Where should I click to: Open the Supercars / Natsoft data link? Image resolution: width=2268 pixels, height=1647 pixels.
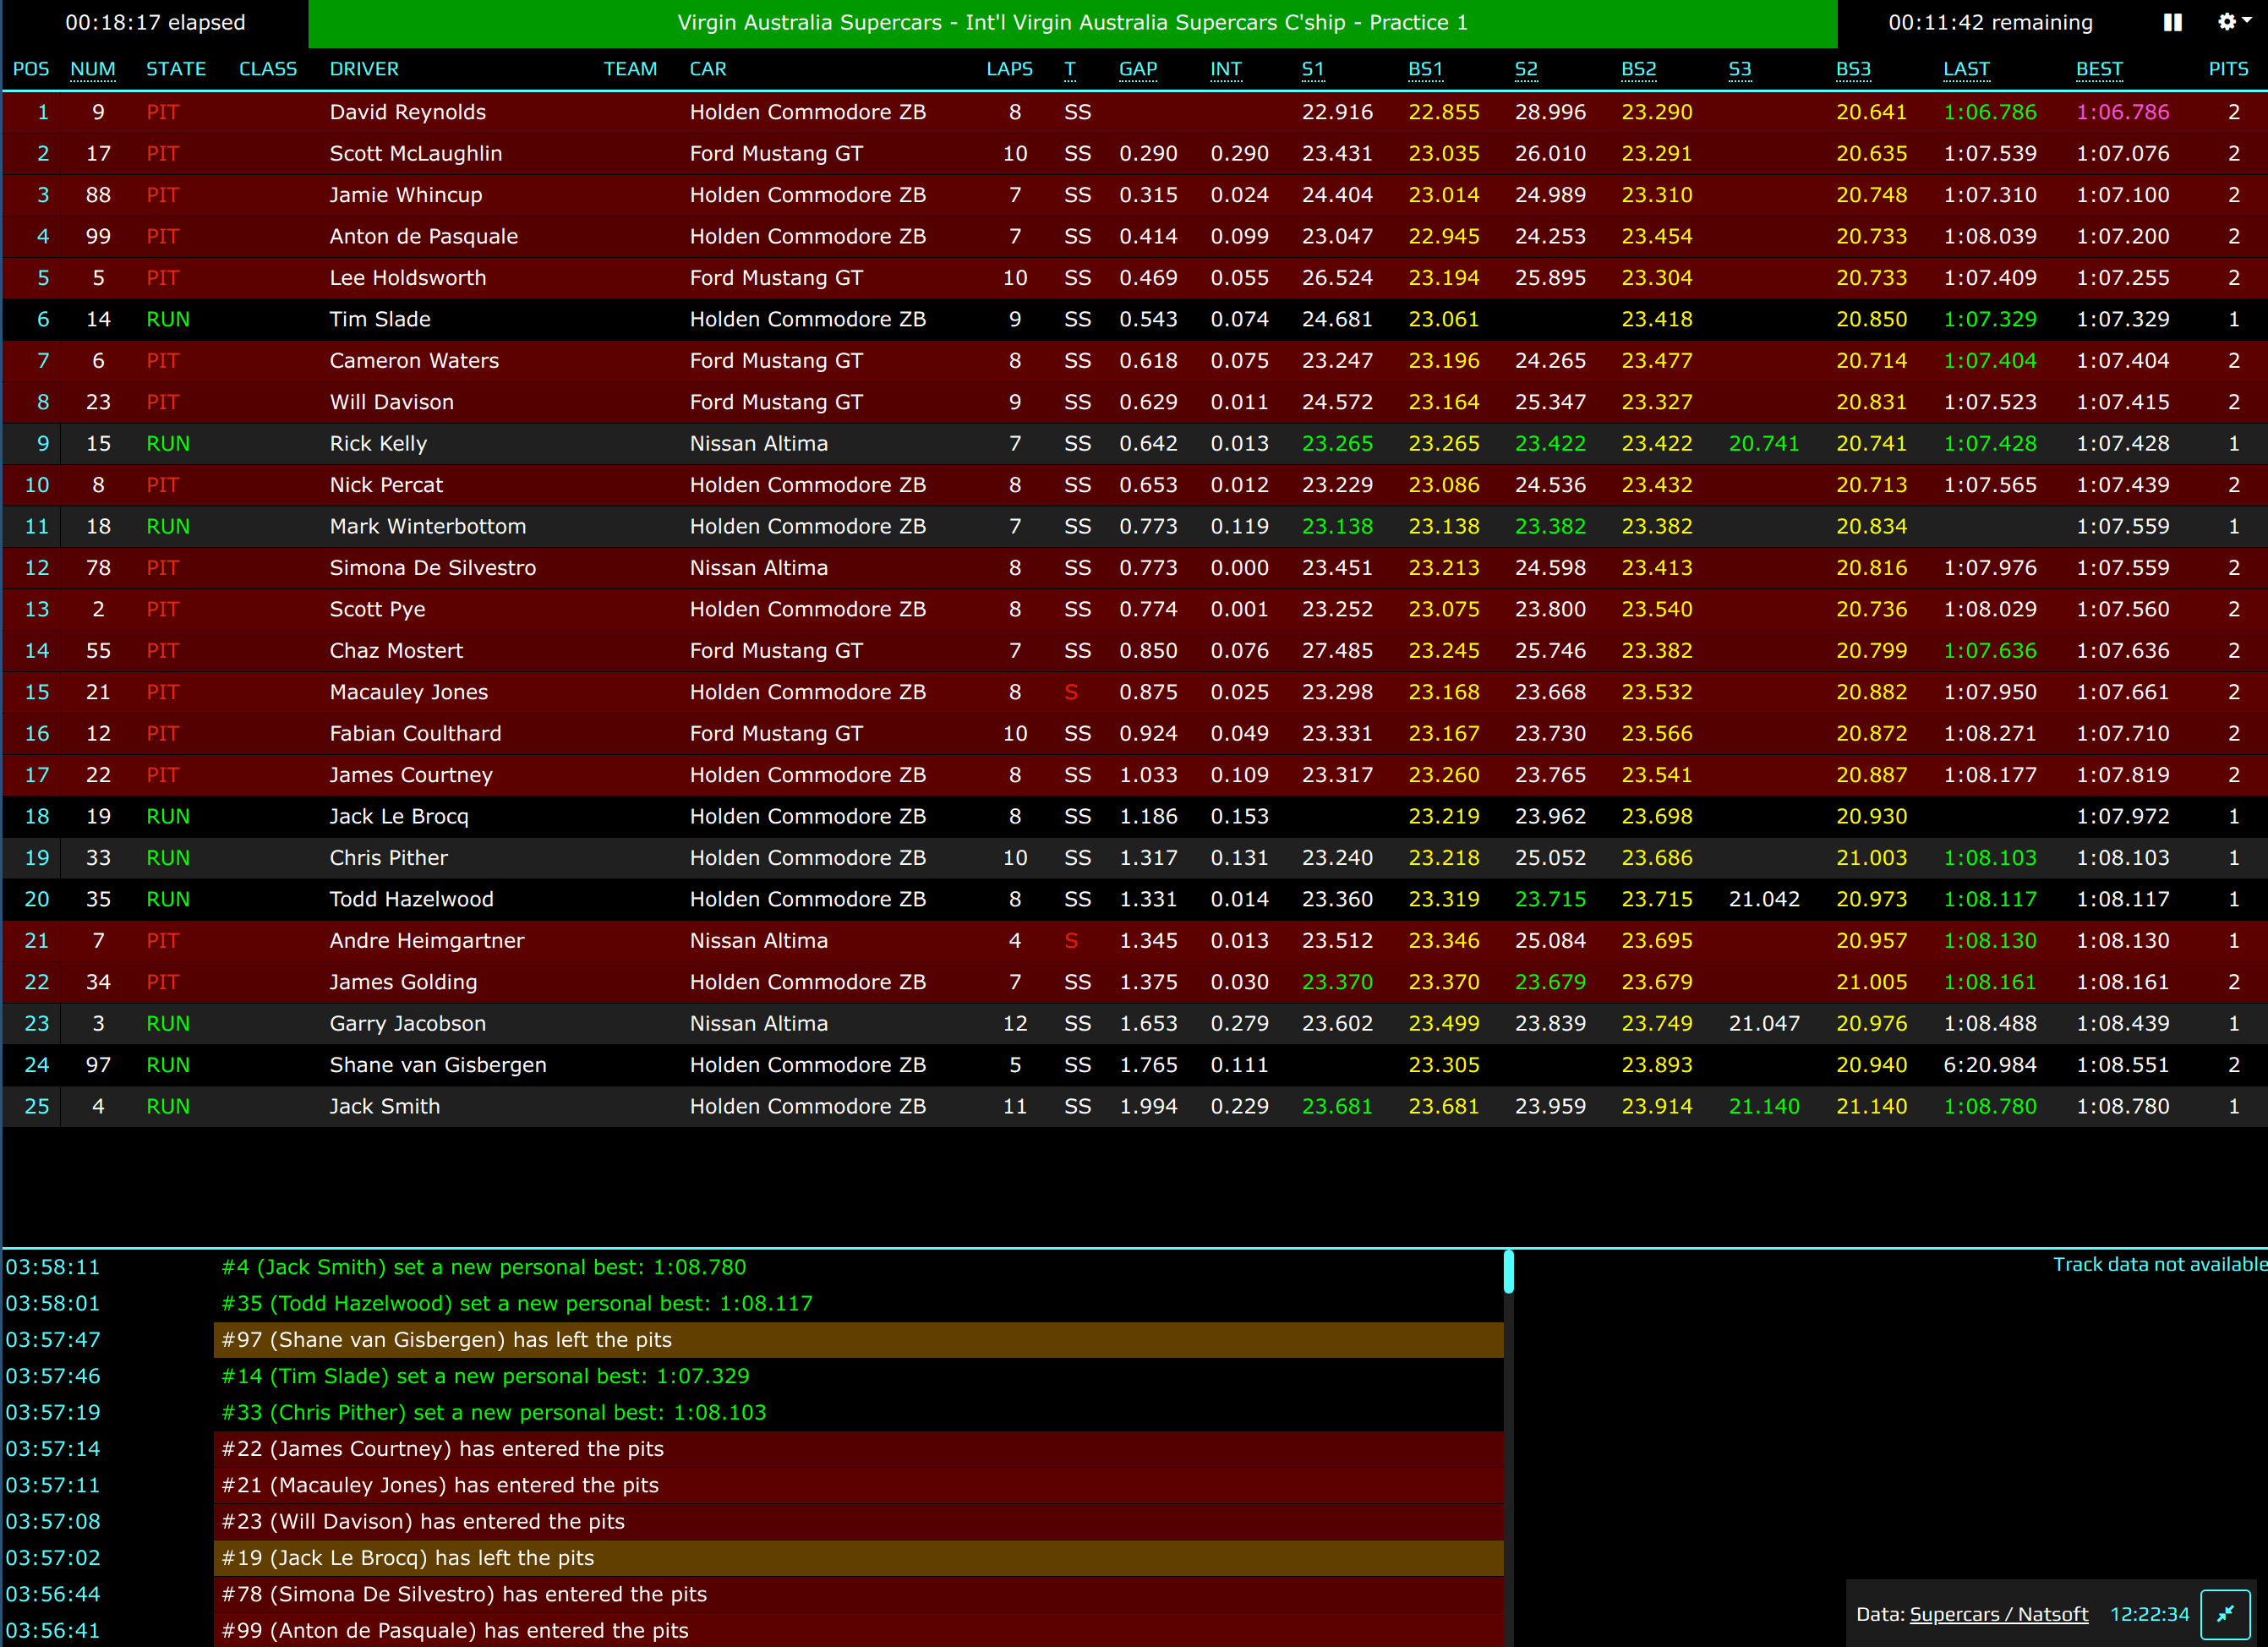pos(1998,1614)
